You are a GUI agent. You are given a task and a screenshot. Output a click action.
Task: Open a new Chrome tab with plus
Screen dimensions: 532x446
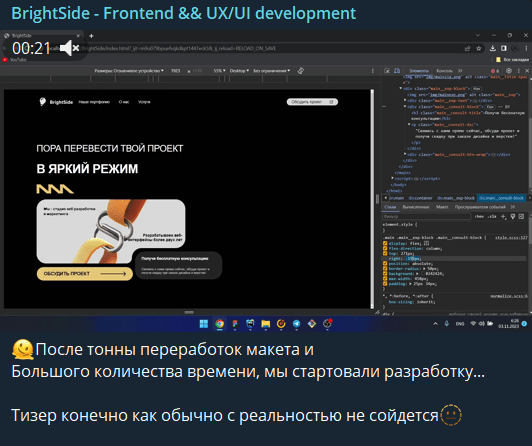point(91,36)
